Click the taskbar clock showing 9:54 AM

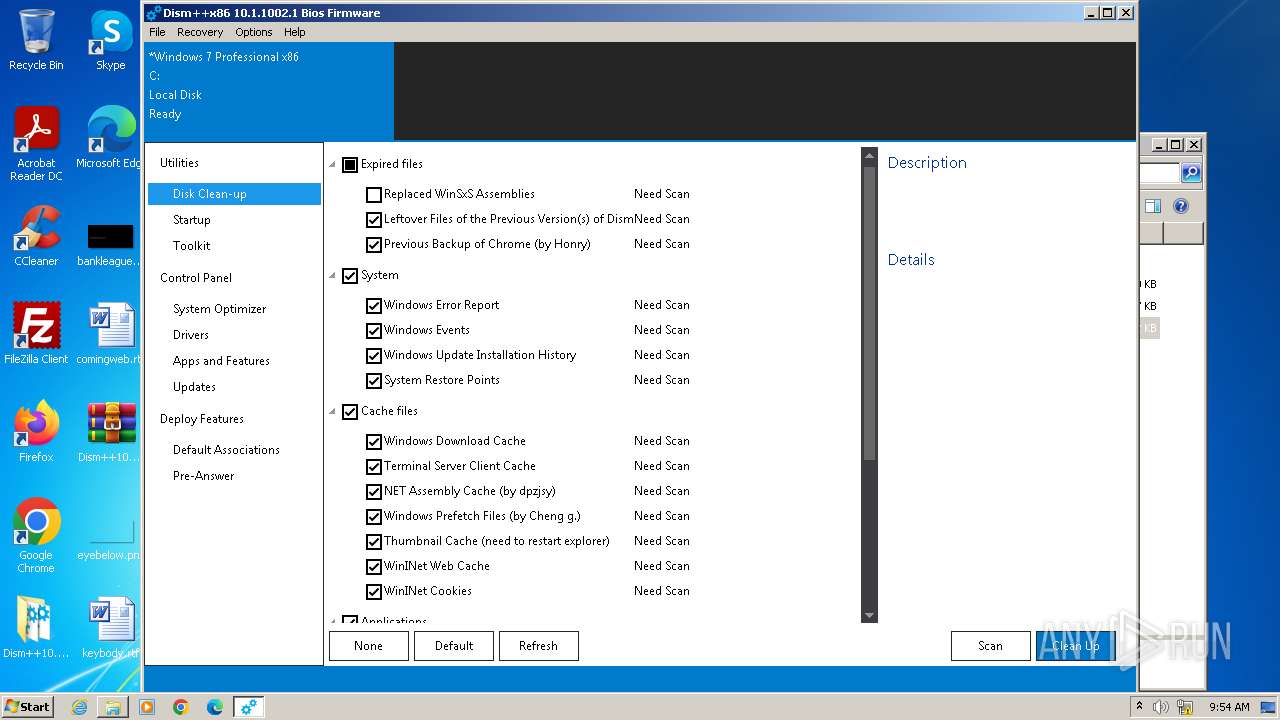point(1229,707)
